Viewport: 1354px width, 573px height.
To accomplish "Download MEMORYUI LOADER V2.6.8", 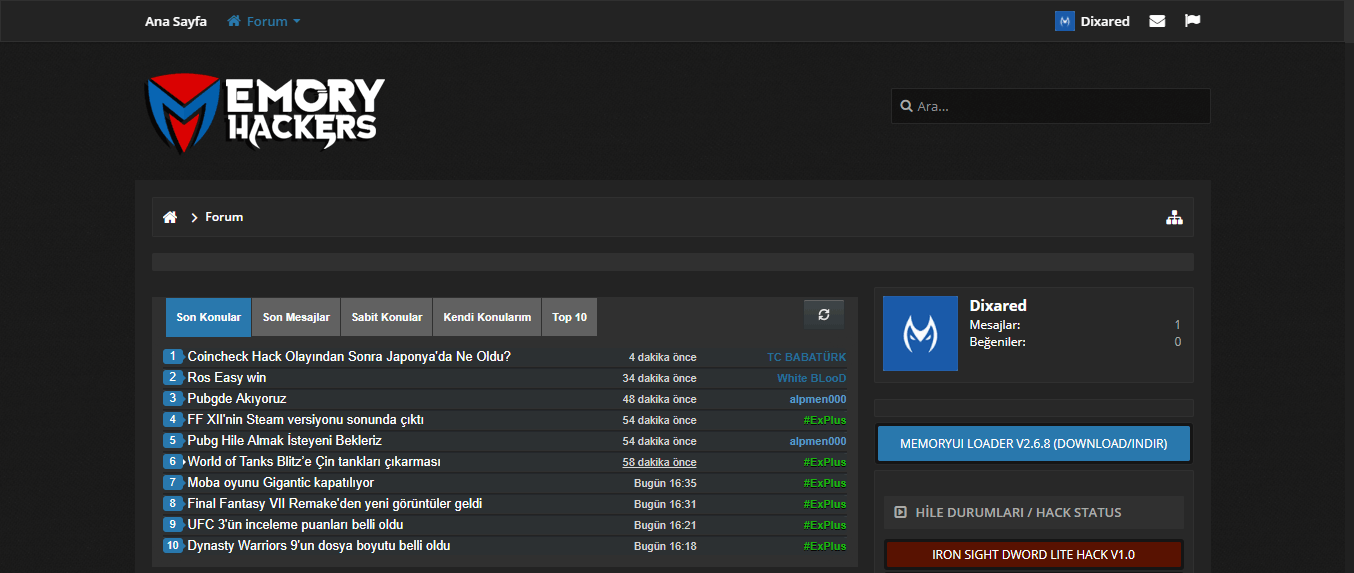I will coord(1033,443).
